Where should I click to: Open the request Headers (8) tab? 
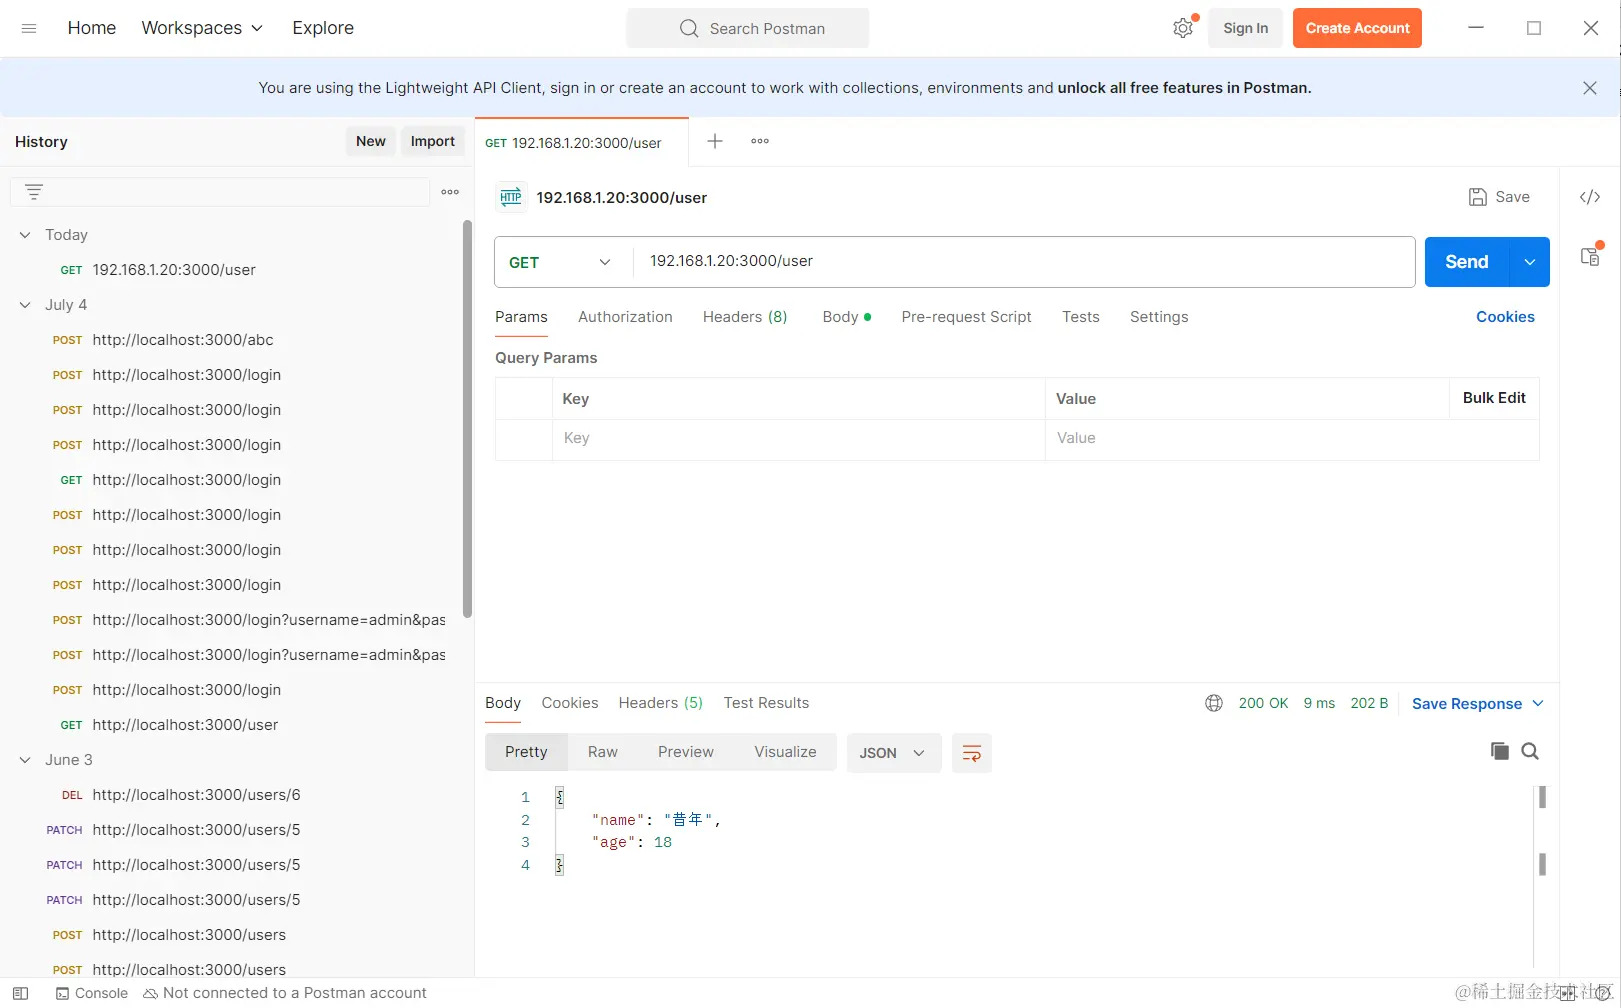click(745, 317)
